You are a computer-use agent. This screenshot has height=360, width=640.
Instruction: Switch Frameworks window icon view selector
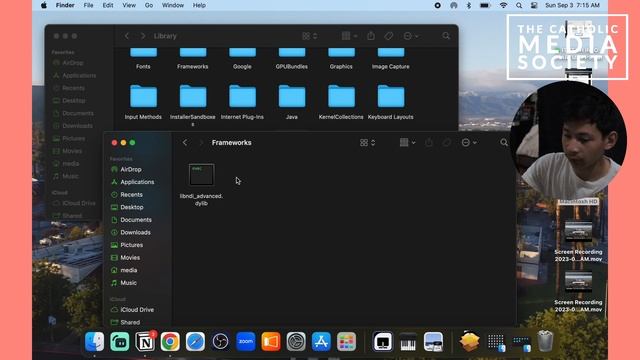point(367,142)
